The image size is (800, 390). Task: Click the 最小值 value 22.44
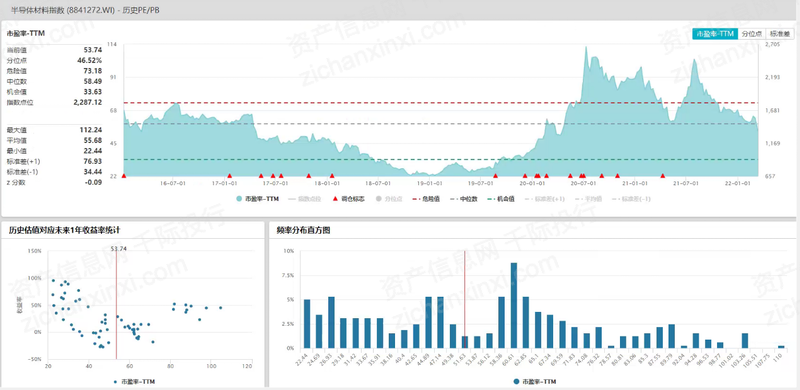coord(93,151)
